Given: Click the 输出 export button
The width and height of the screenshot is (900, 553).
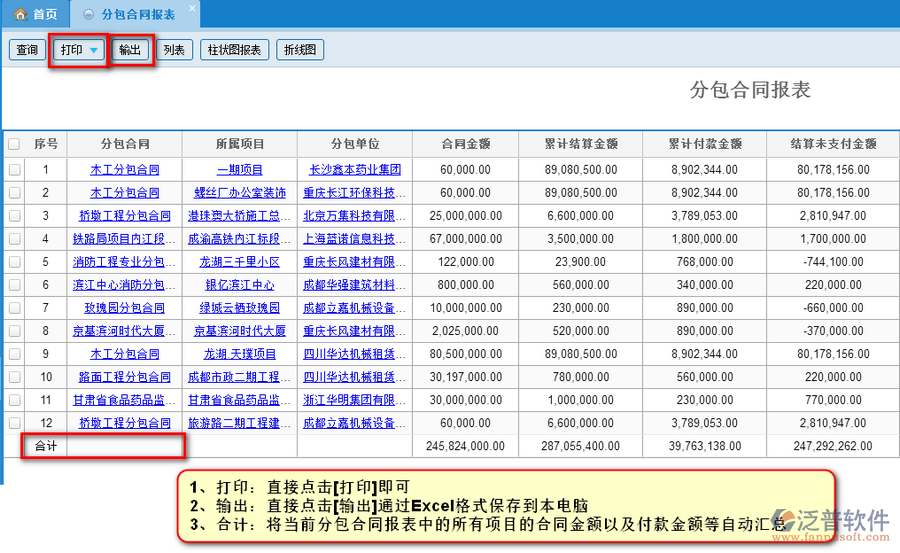Looking at the screenshot, I should (130, 50).
